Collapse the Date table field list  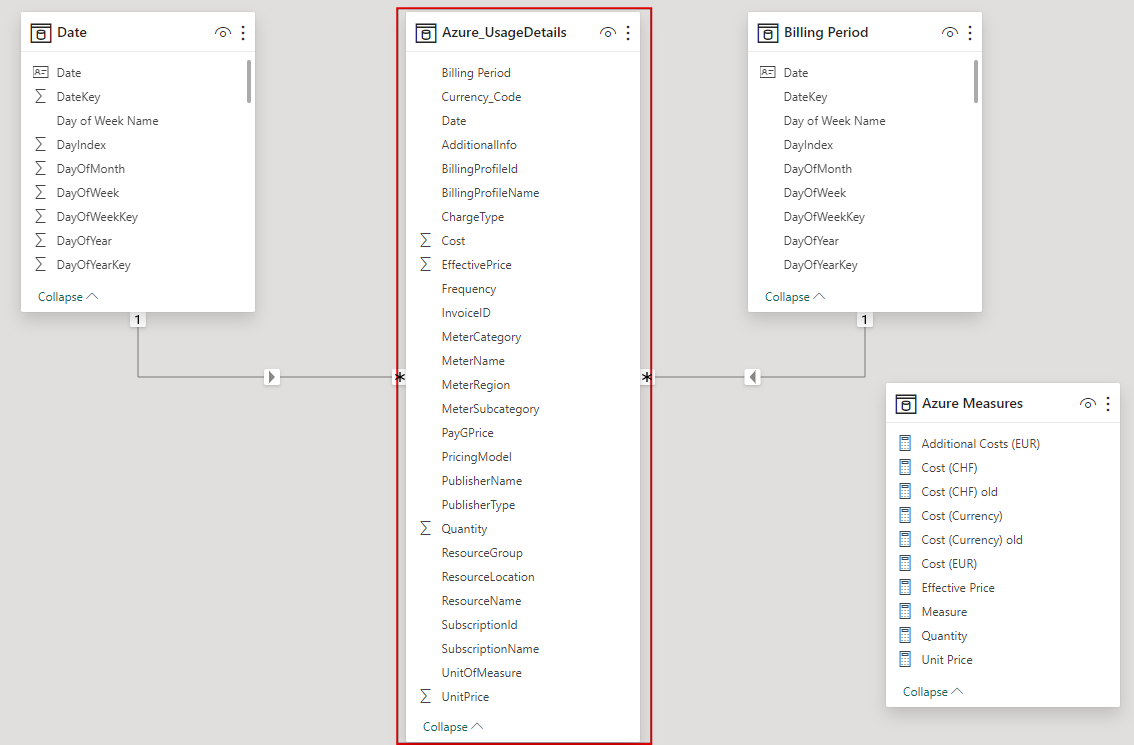click(68, 297)
